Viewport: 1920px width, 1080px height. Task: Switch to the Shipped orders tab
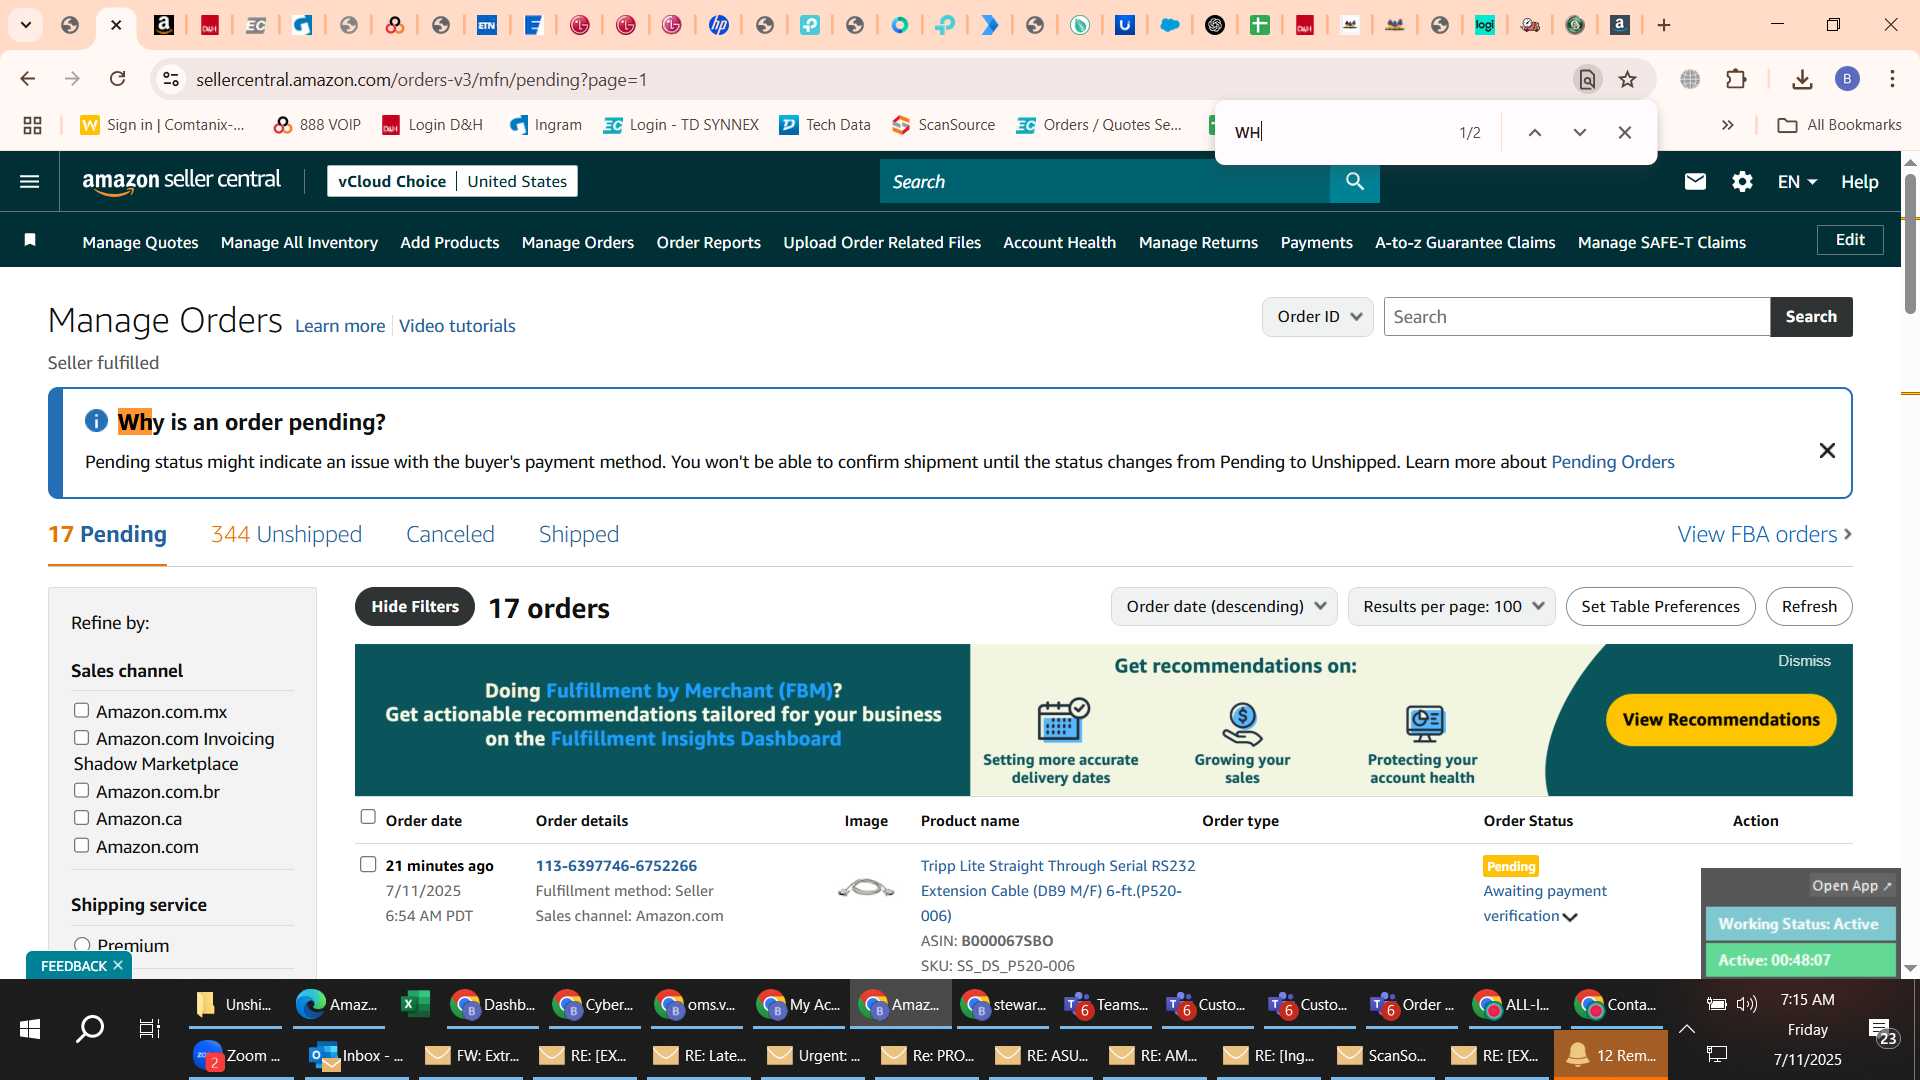click(x=579, y=534)
